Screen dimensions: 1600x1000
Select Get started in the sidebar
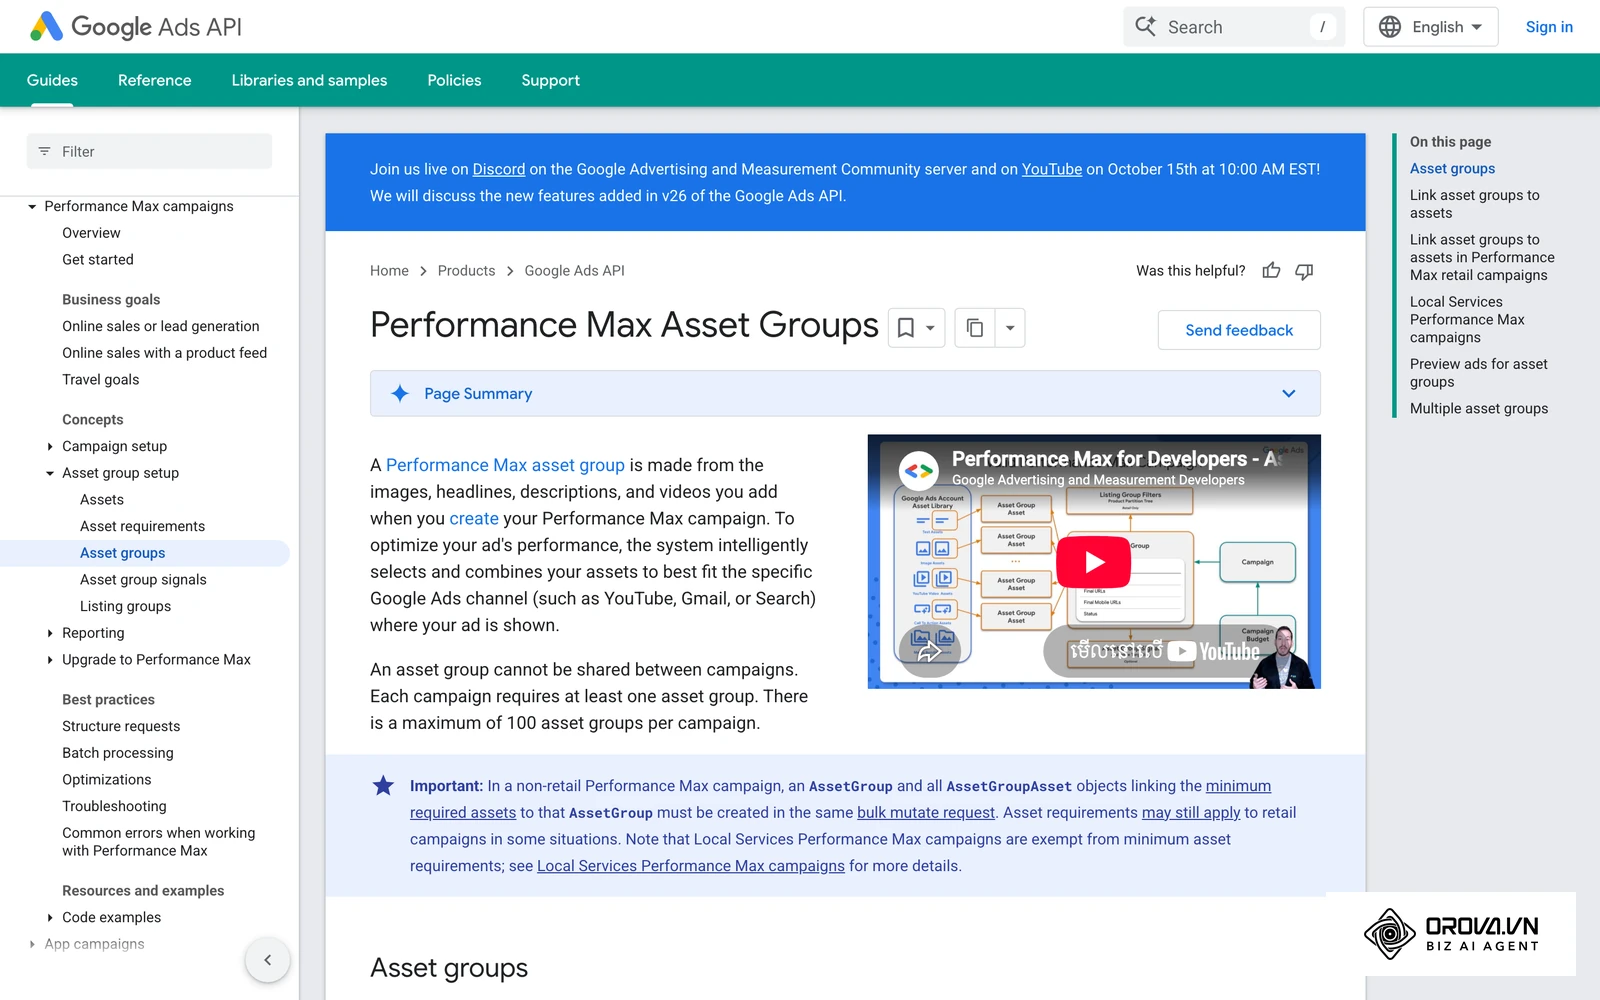tap(98, 260)
